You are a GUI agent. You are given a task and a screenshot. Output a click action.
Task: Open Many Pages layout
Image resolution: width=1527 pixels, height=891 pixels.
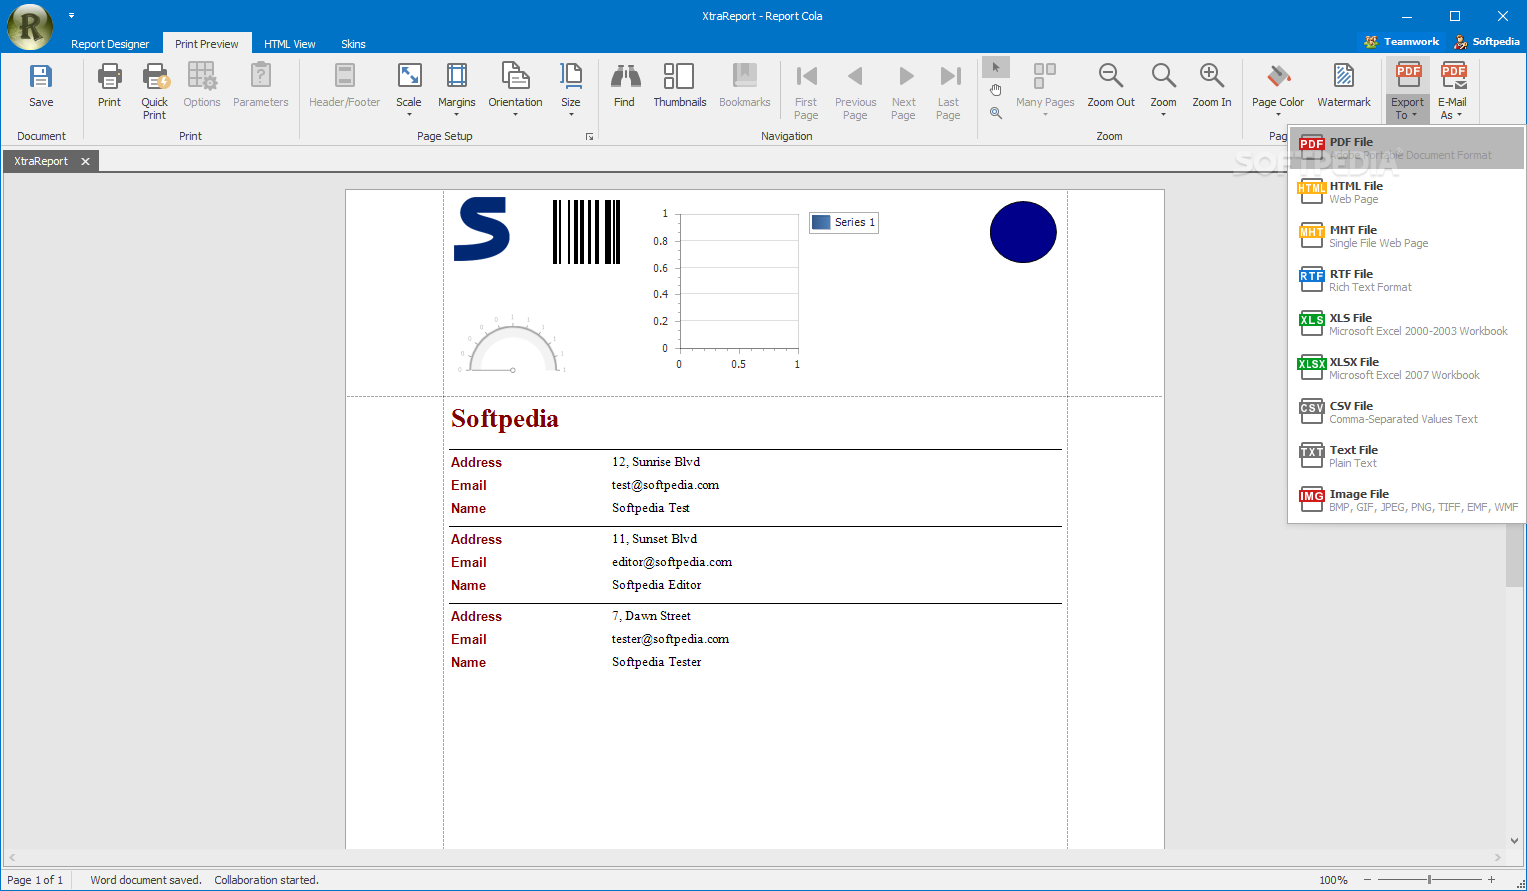pos(1045,90)
